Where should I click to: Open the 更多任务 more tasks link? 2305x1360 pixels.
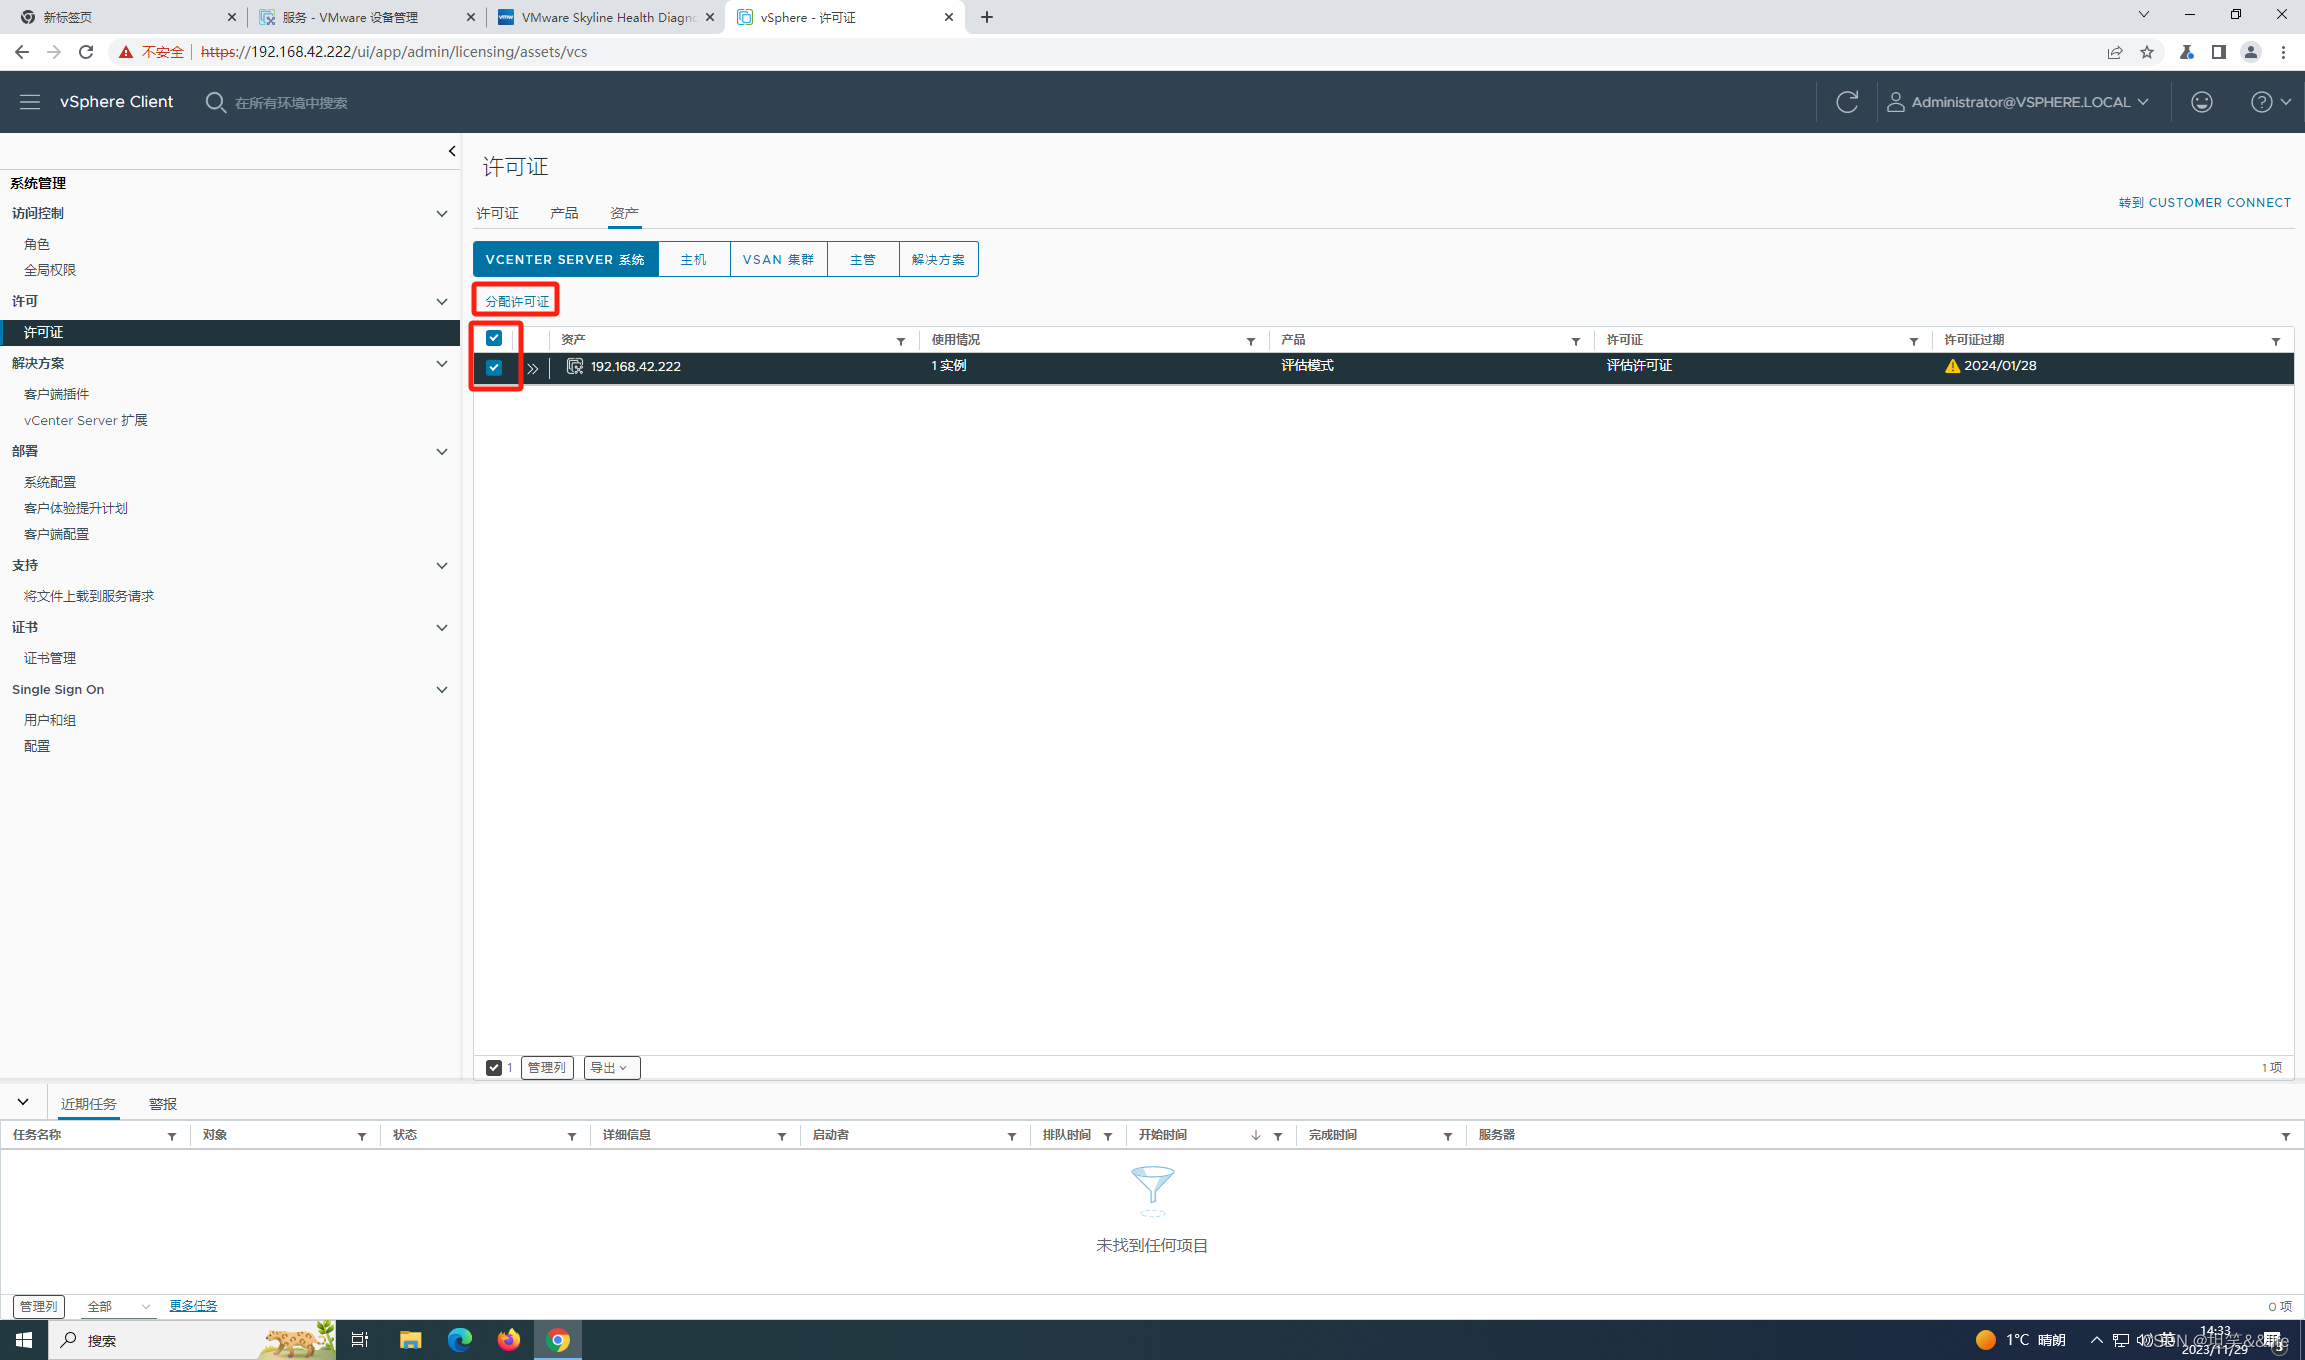click(x=193, y=1306)
